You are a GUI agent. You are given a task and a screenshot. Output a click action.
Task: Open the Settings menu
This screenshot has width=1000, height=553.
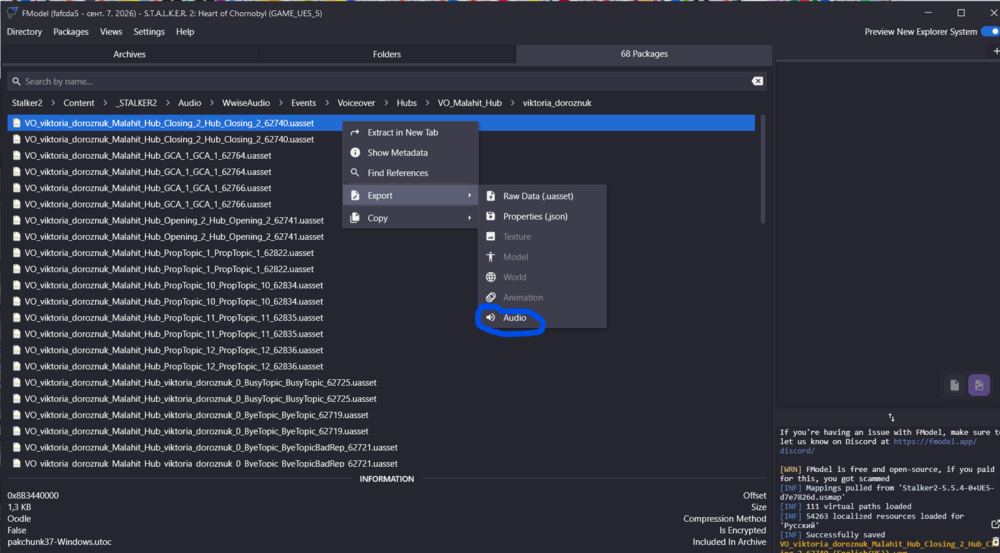(149, 32)
